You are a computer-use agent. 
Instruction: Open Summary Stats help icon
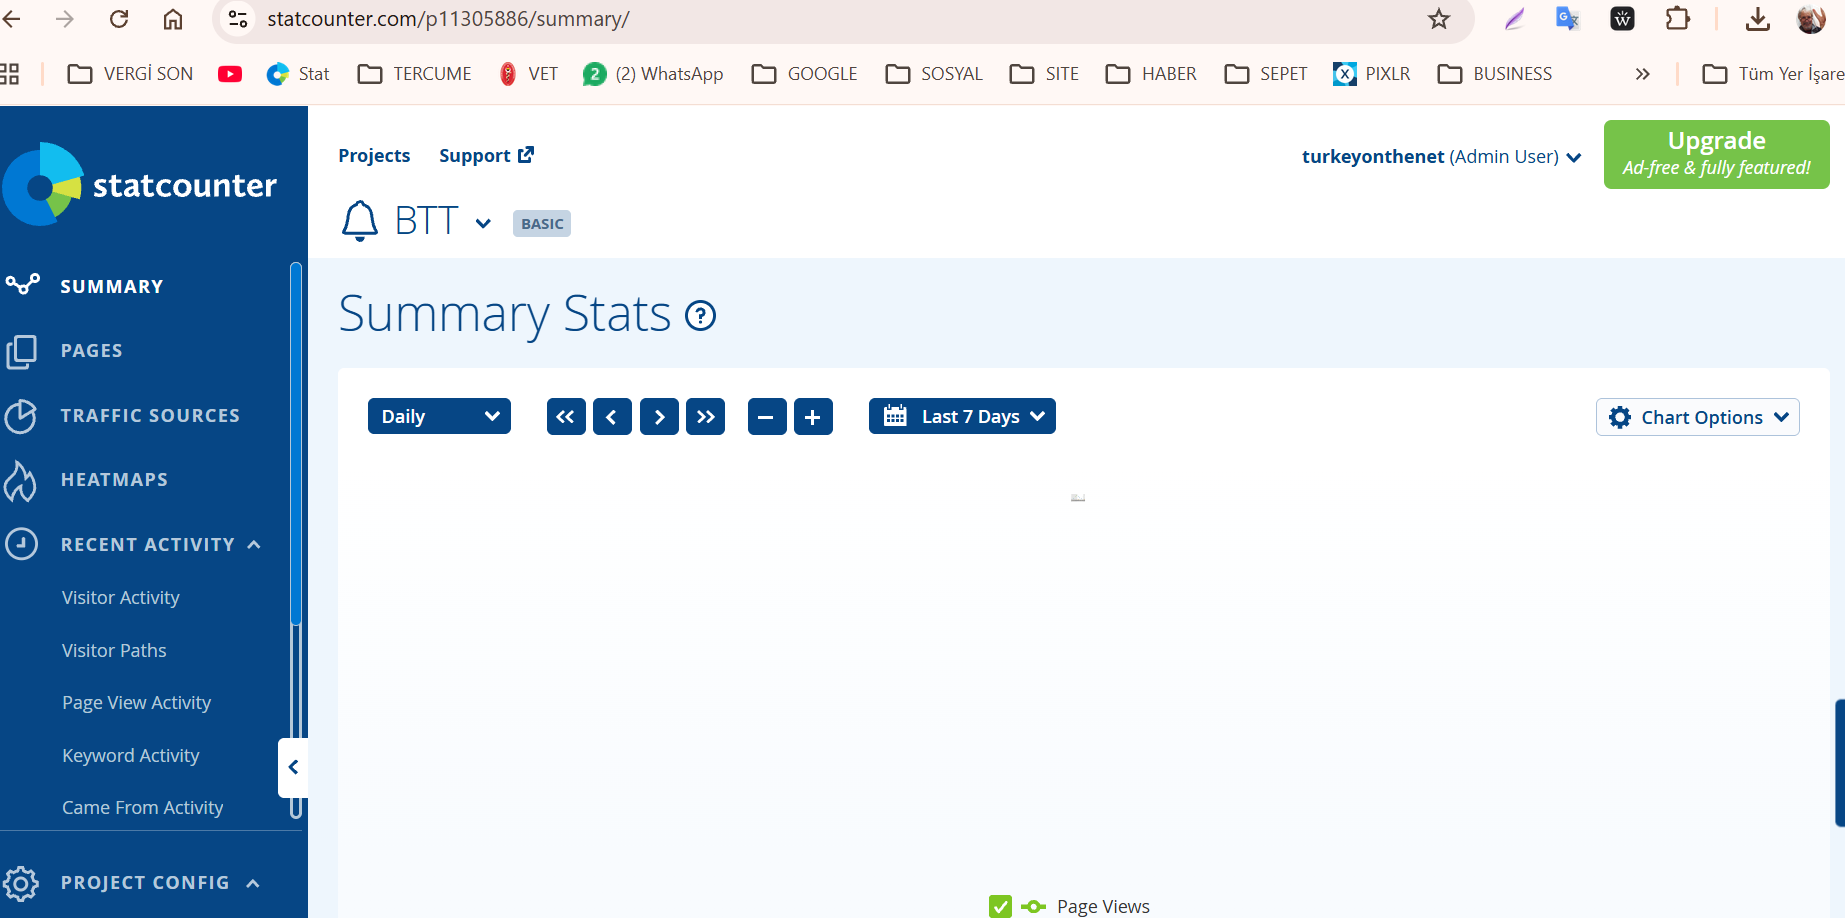[x=700, y=316]
